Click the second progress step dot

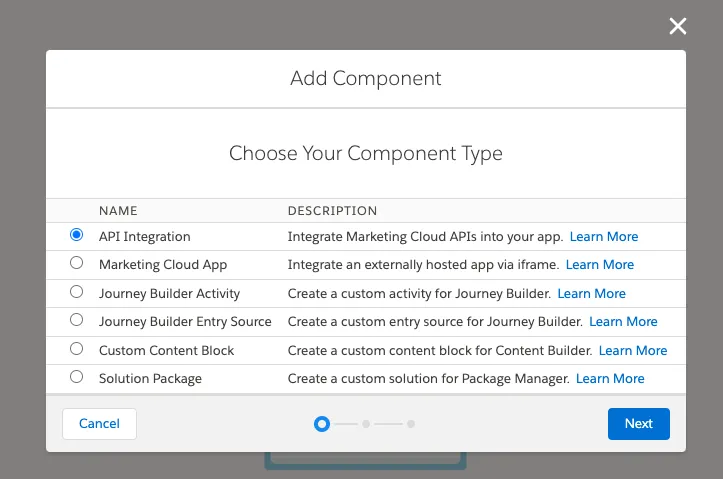coord(366,424)
